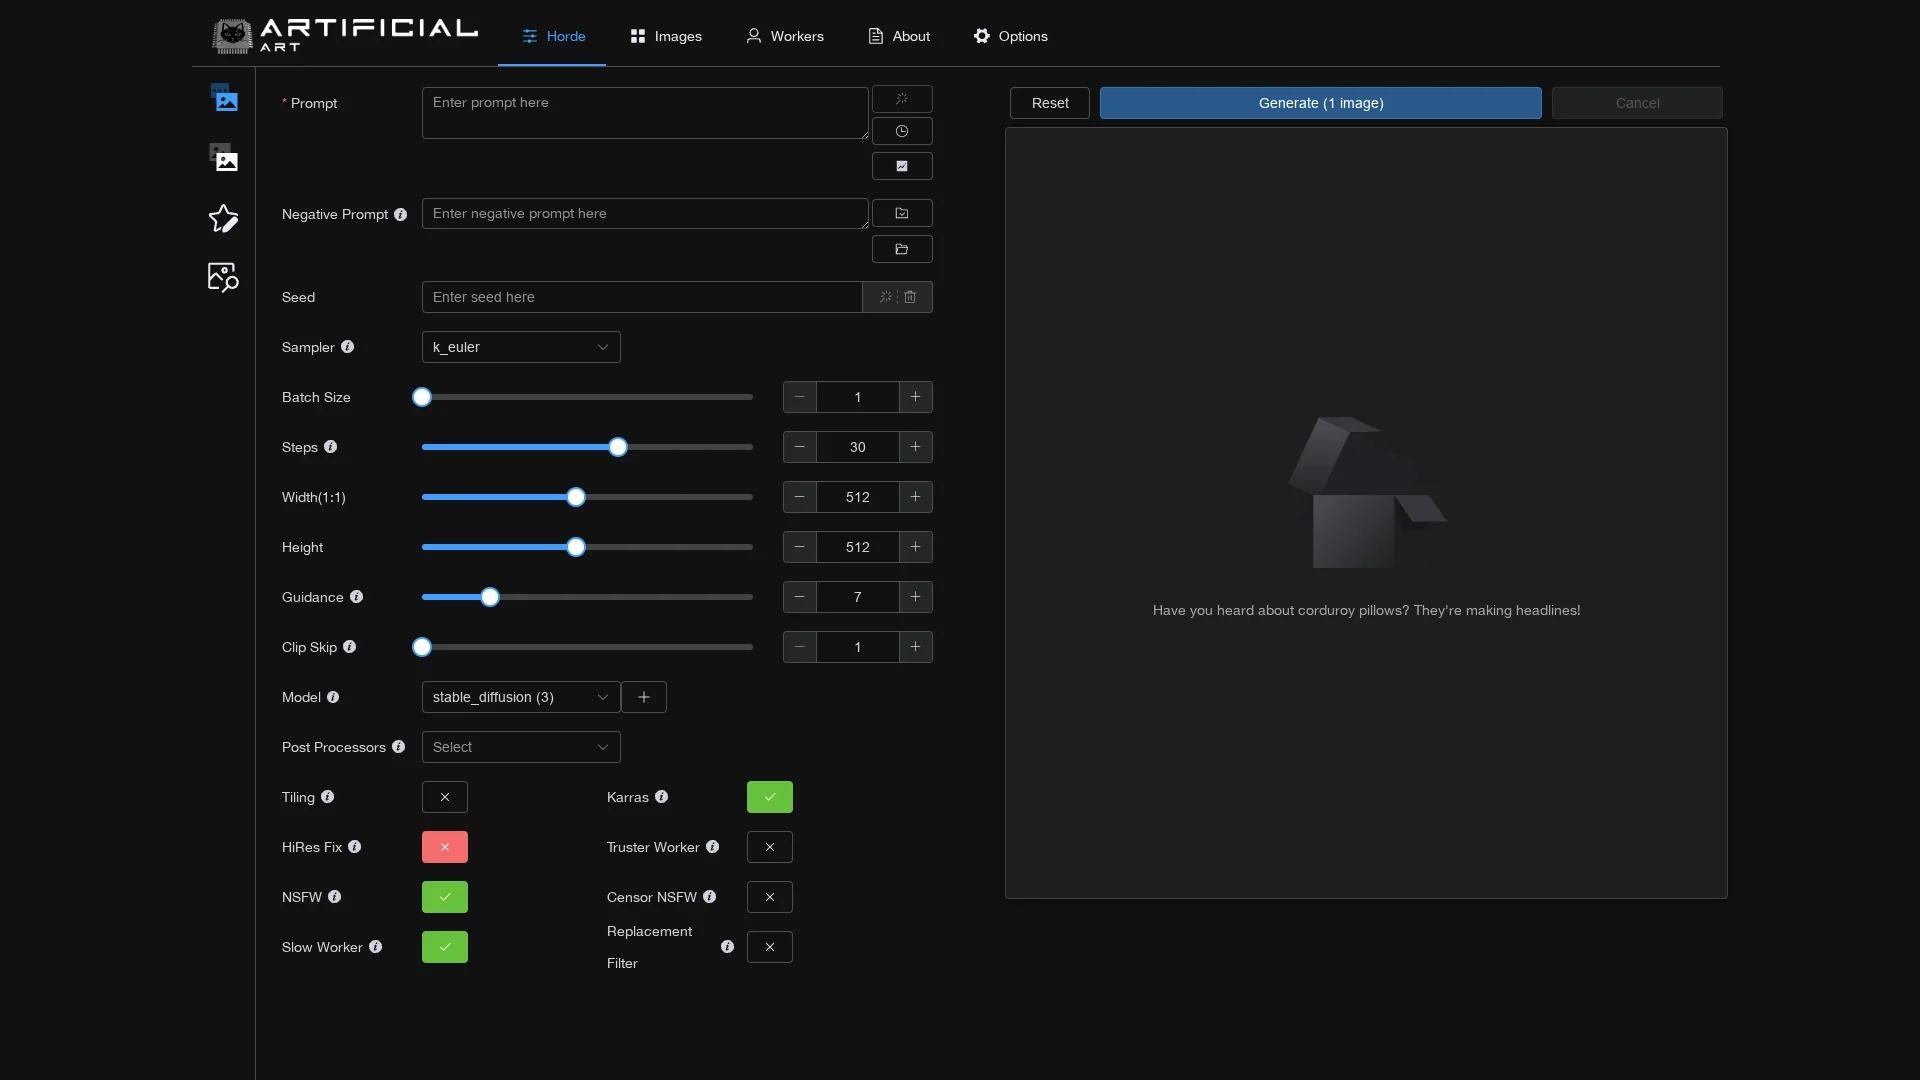Click the info icon next to Guidance
Image resolution: width=1920 pixels, height=1080 pixels.
(357, 597)
